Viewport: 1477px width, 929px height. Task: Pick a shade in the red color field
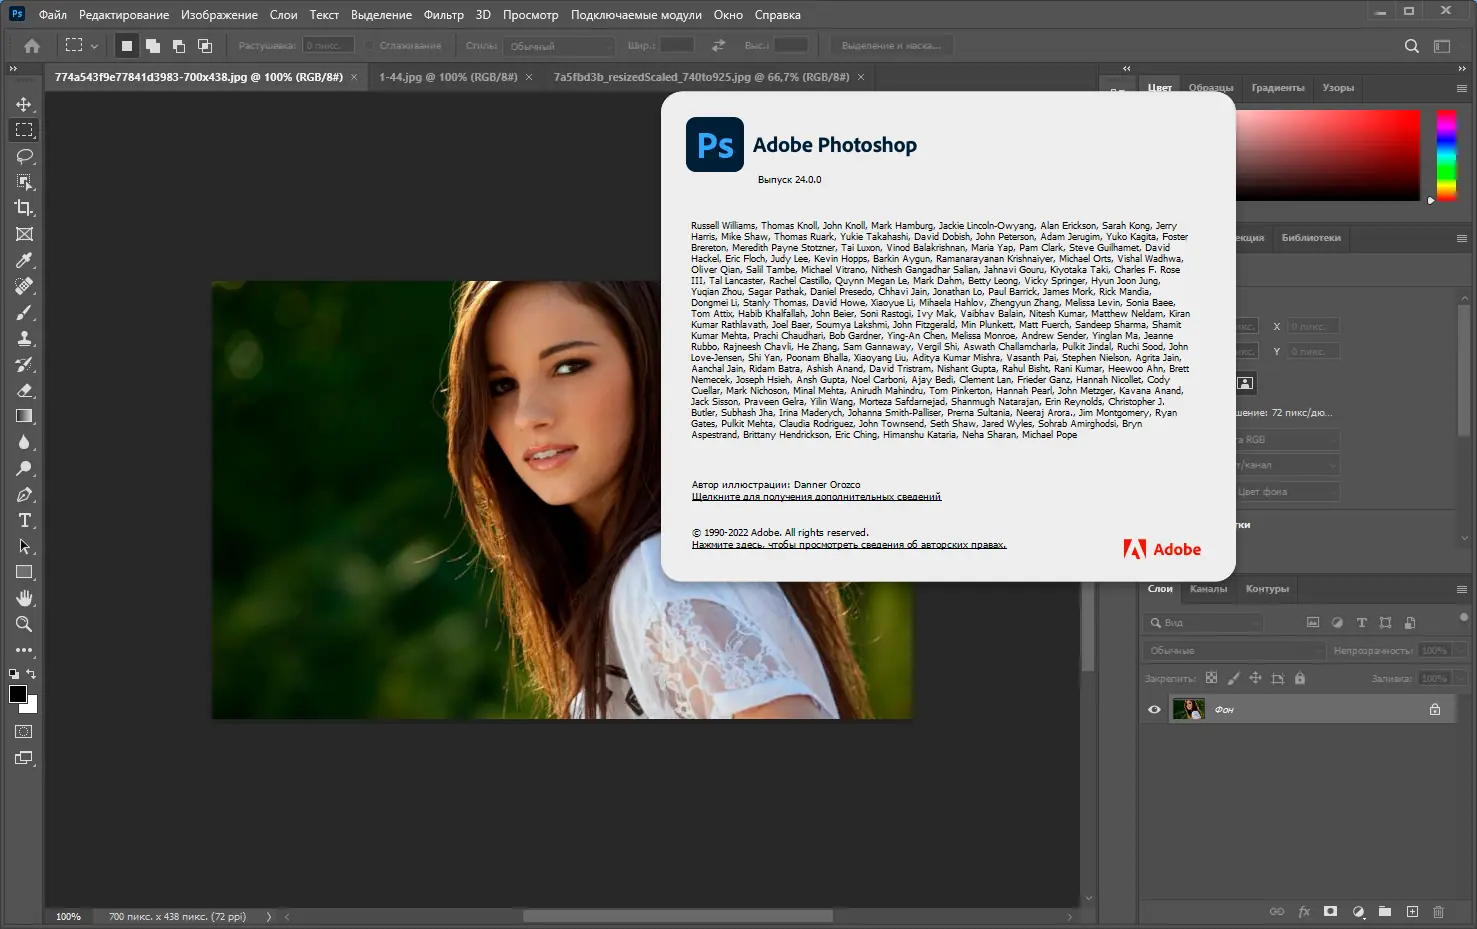tap(1328, 155)
